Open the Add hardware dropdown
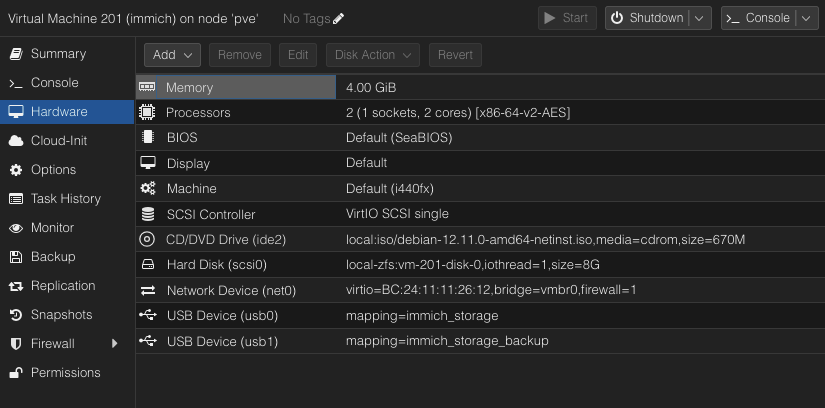 click(173, 55)
